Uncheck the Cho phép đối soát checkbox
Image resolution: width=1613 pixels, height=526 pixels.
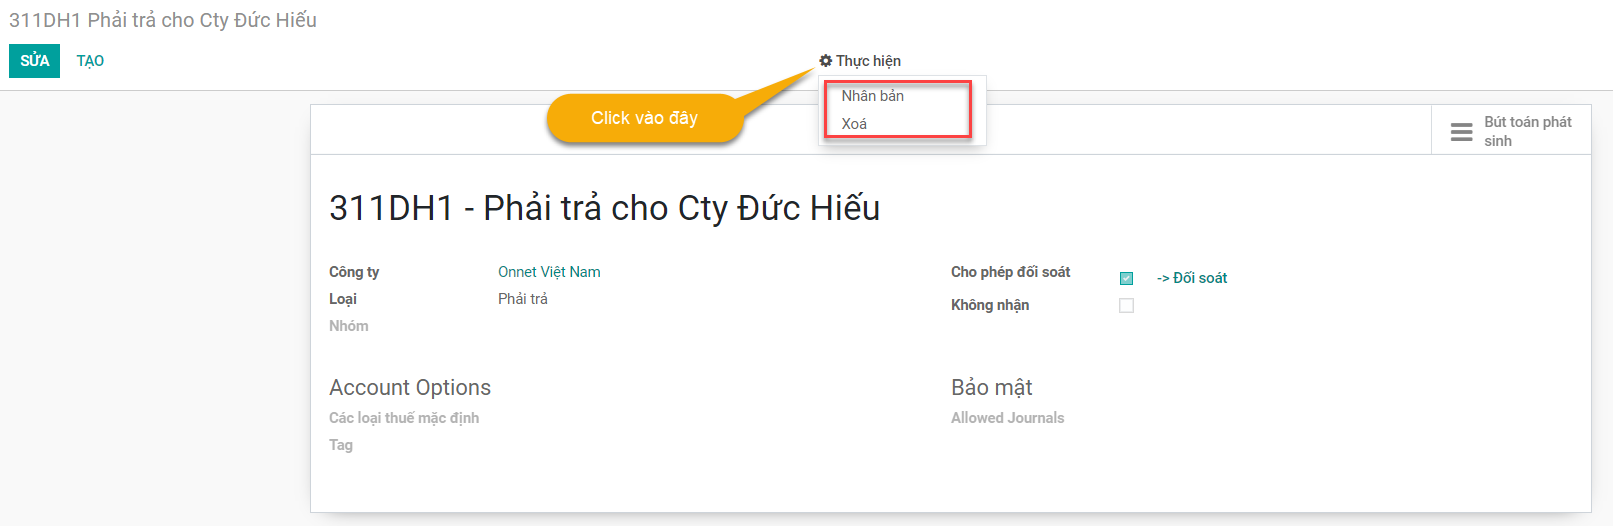pyautogui.click(x=1126, y=279)
